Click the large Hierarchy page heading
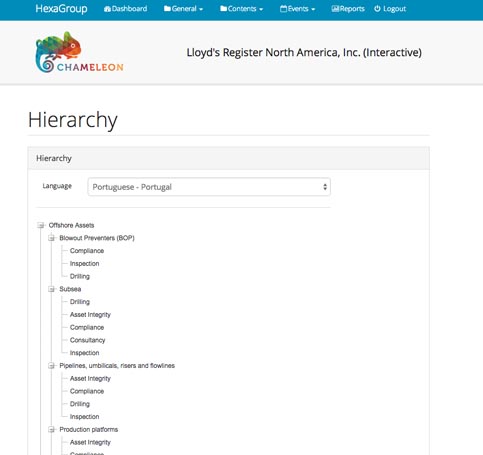The image size is (483, 455). 73,120
